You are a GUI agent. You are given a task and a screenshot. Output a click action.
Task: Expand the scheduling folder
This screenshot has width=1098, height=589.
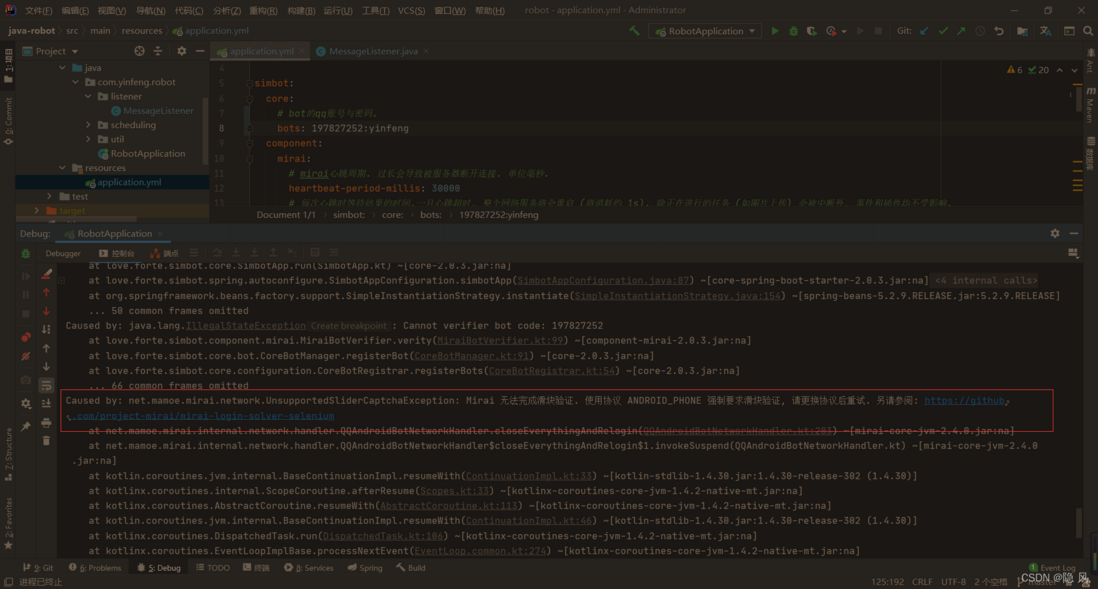pos(88,125)
